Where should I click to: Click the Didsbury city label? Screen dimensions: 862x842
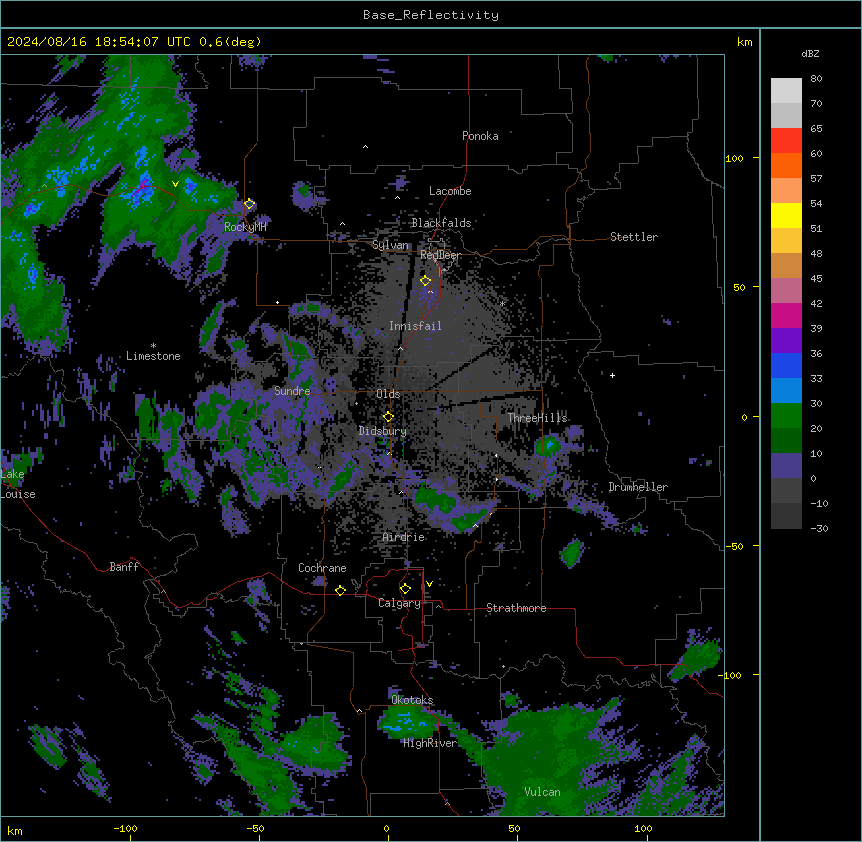point(383,431)
